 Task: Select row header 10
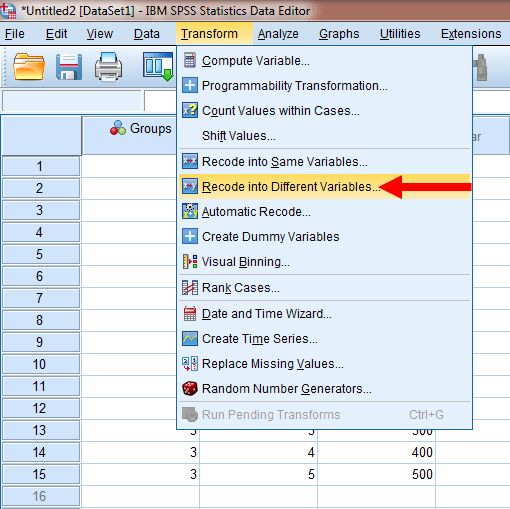click(x=41, y=364)
